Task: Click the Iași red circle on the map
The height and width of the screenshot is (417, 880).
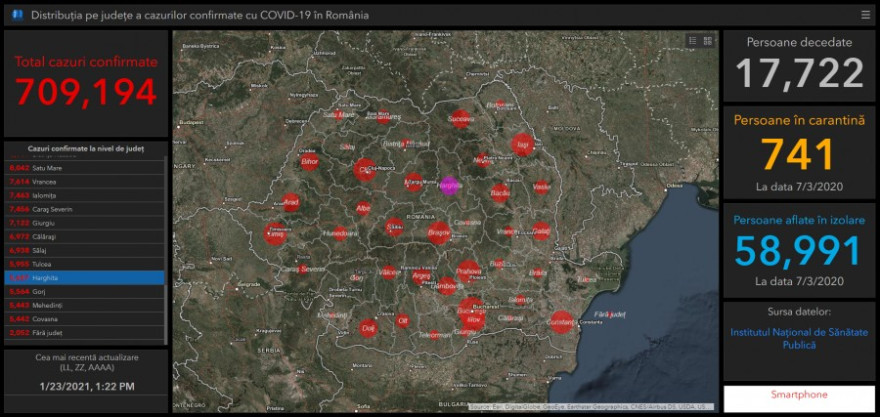Action: (x=522, y=144)
